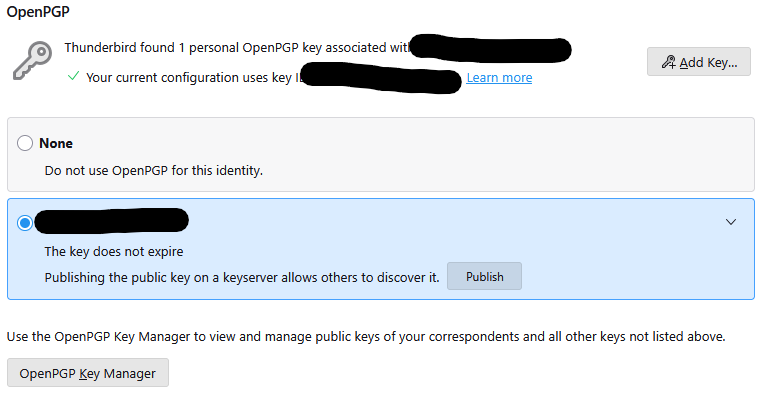Click the large OpenPGP key icon
The image size is (772, 400).
click(x=32, y=61)
